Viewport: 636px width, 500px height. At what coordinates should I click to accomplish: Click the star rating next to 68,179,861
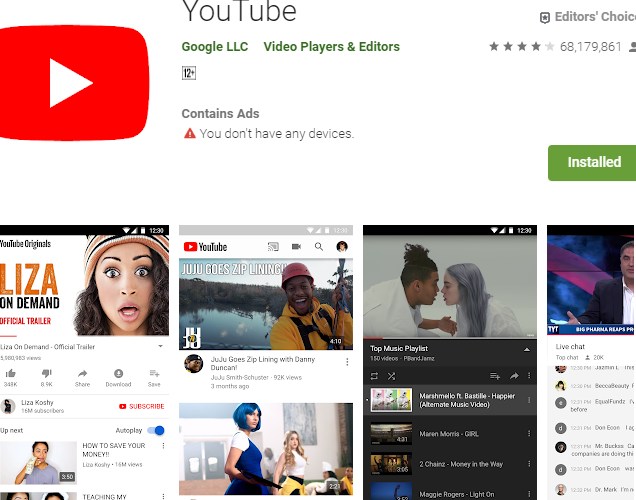coord(521,47)
